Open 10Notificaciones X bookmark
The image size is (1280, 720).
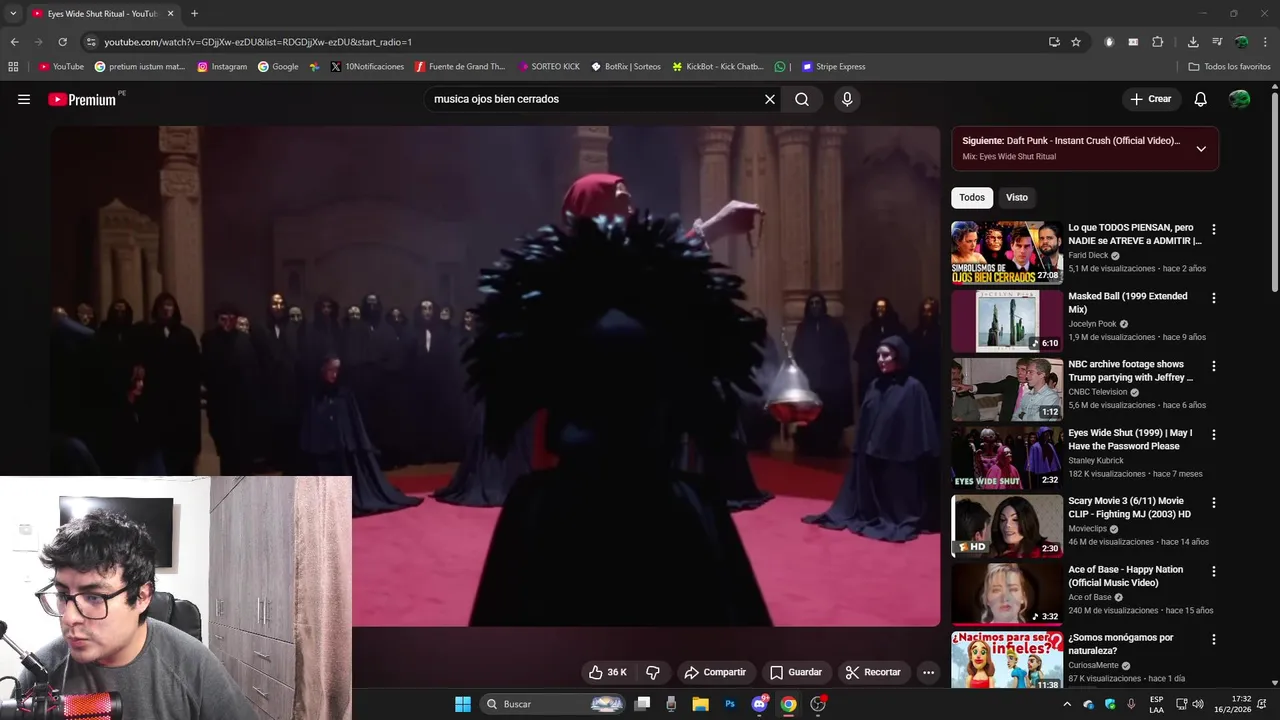pyautogui.click(x=367, y=67)
